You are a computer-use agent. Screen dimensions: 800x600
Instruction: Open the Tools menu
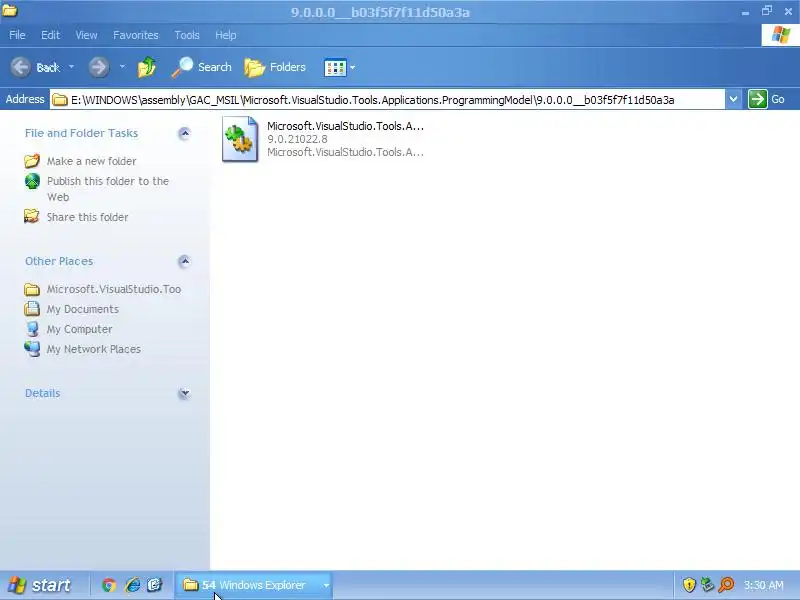[x=187, y=35]
